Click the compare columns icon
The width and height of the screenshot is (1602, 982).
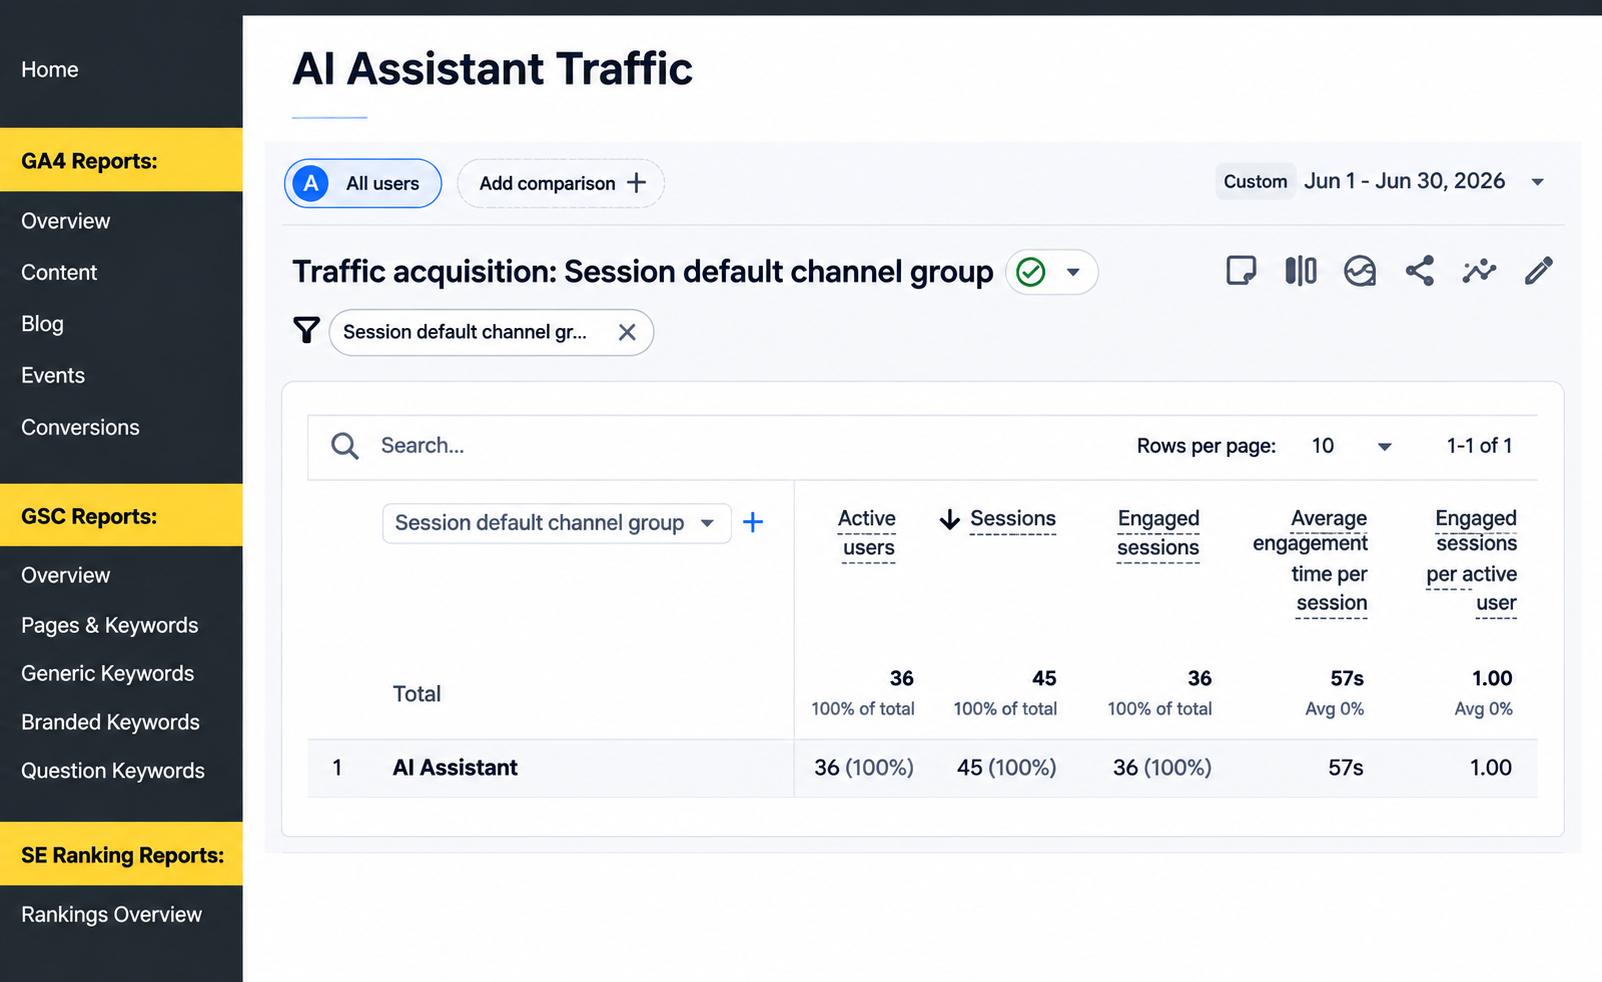tap(1300, 270)
